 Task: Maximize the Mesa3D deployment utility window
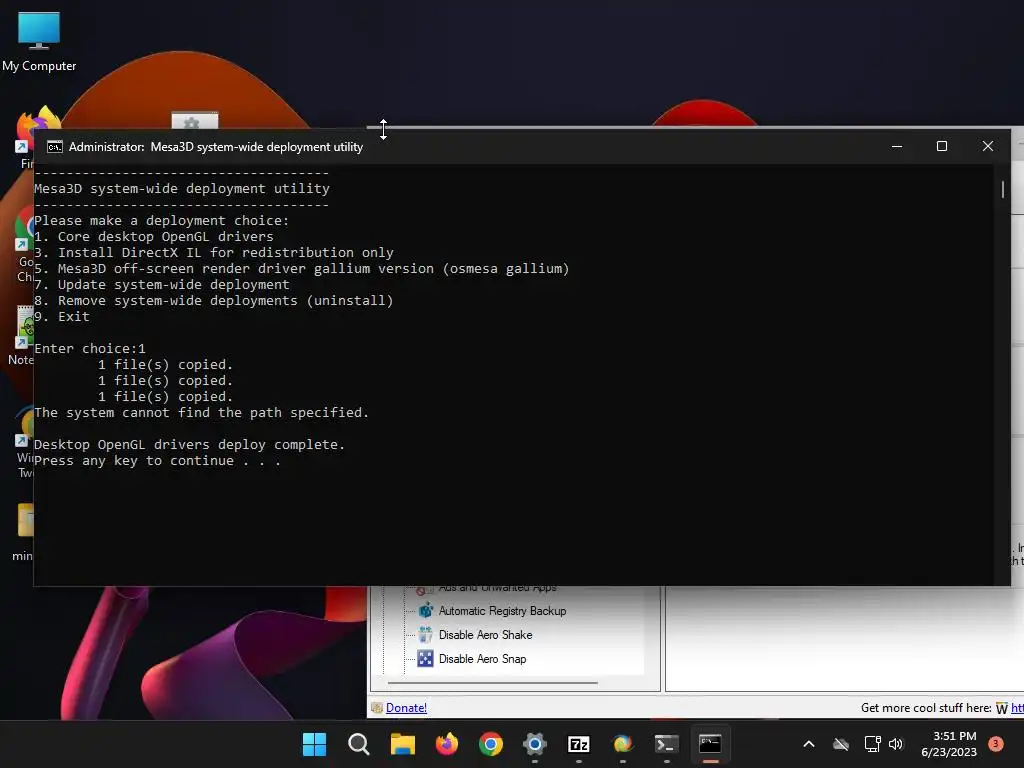[x=942, y=146]
